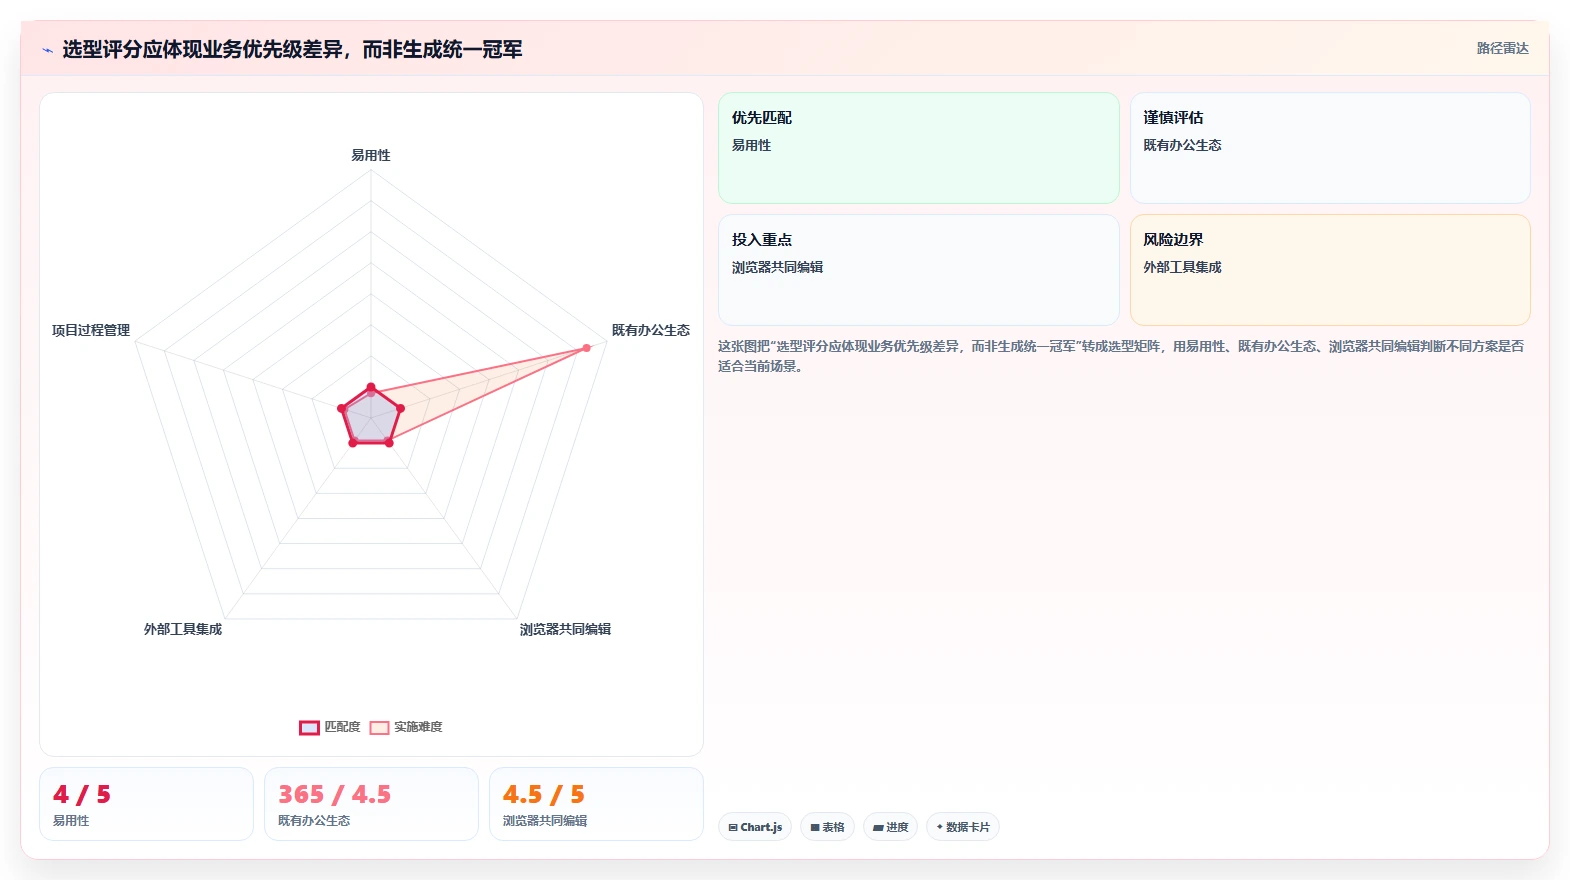This screenshot has height=880, width=1570.
Task: Select the 进度 tag
Action: (x=890, y=827)
